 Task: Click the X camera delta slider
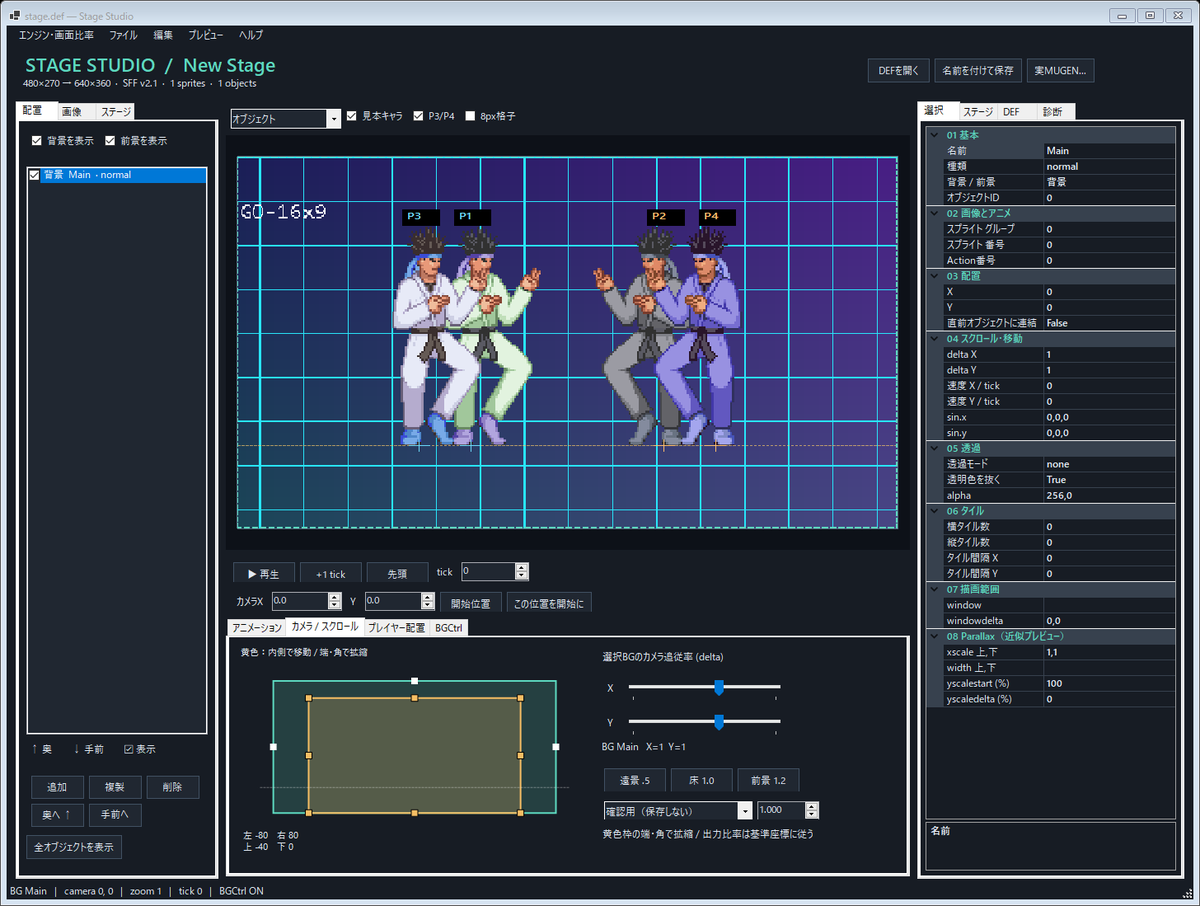pyautogui.click(x=704, y=687)
